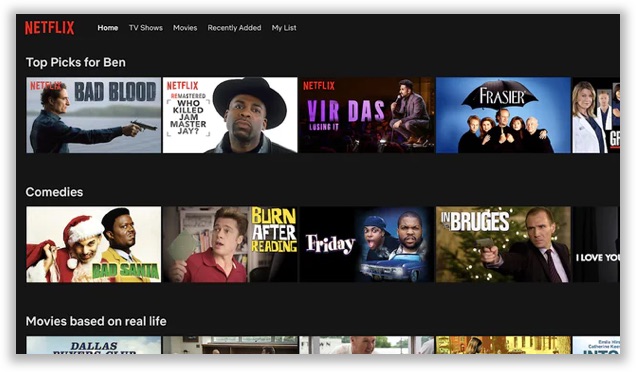Select Burn After Reading thumbnail
Screen dimensions: 636x372
(x=230, y=245)
